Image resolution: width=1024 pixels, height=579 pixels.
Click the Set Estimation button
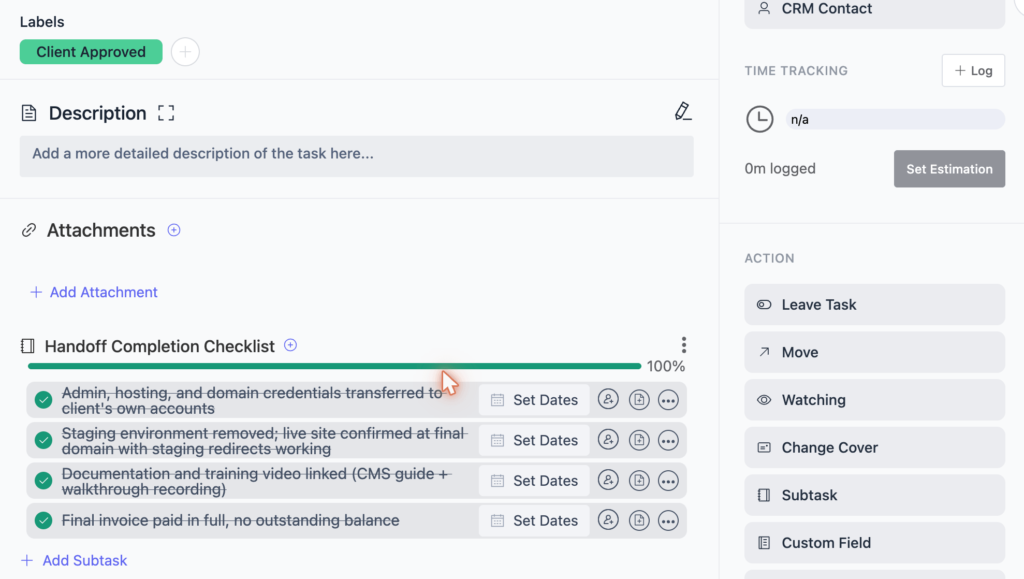(949, 169)
